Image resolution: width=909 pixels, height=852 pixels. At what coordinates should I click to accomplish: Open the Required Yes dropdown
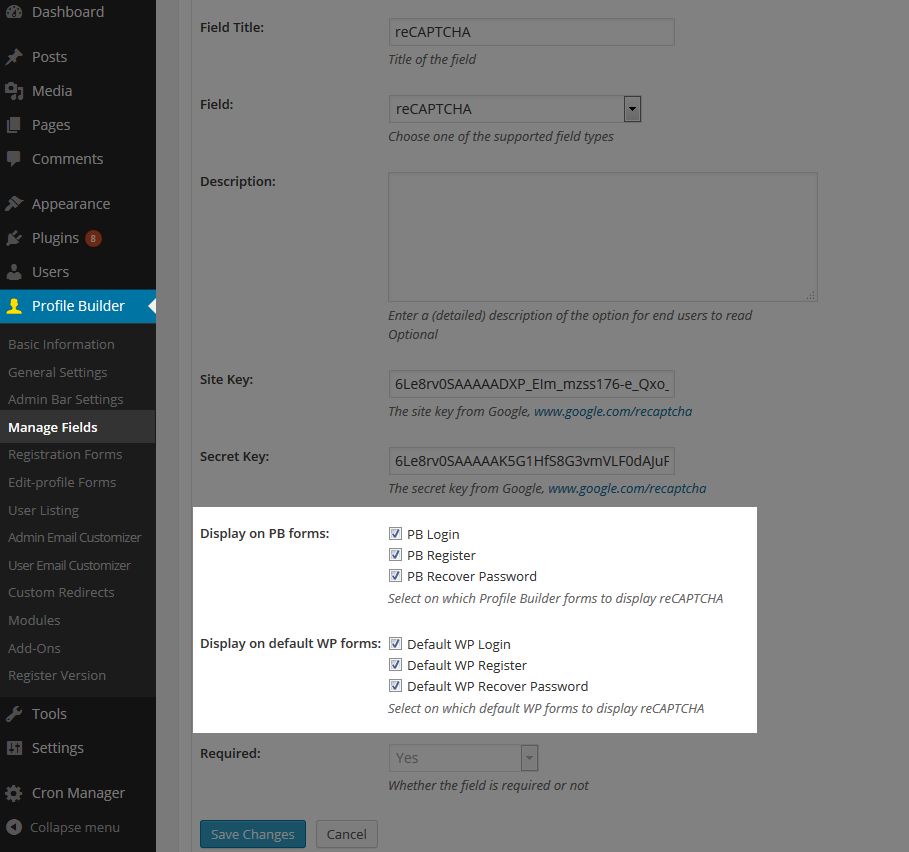coord(463,758)
